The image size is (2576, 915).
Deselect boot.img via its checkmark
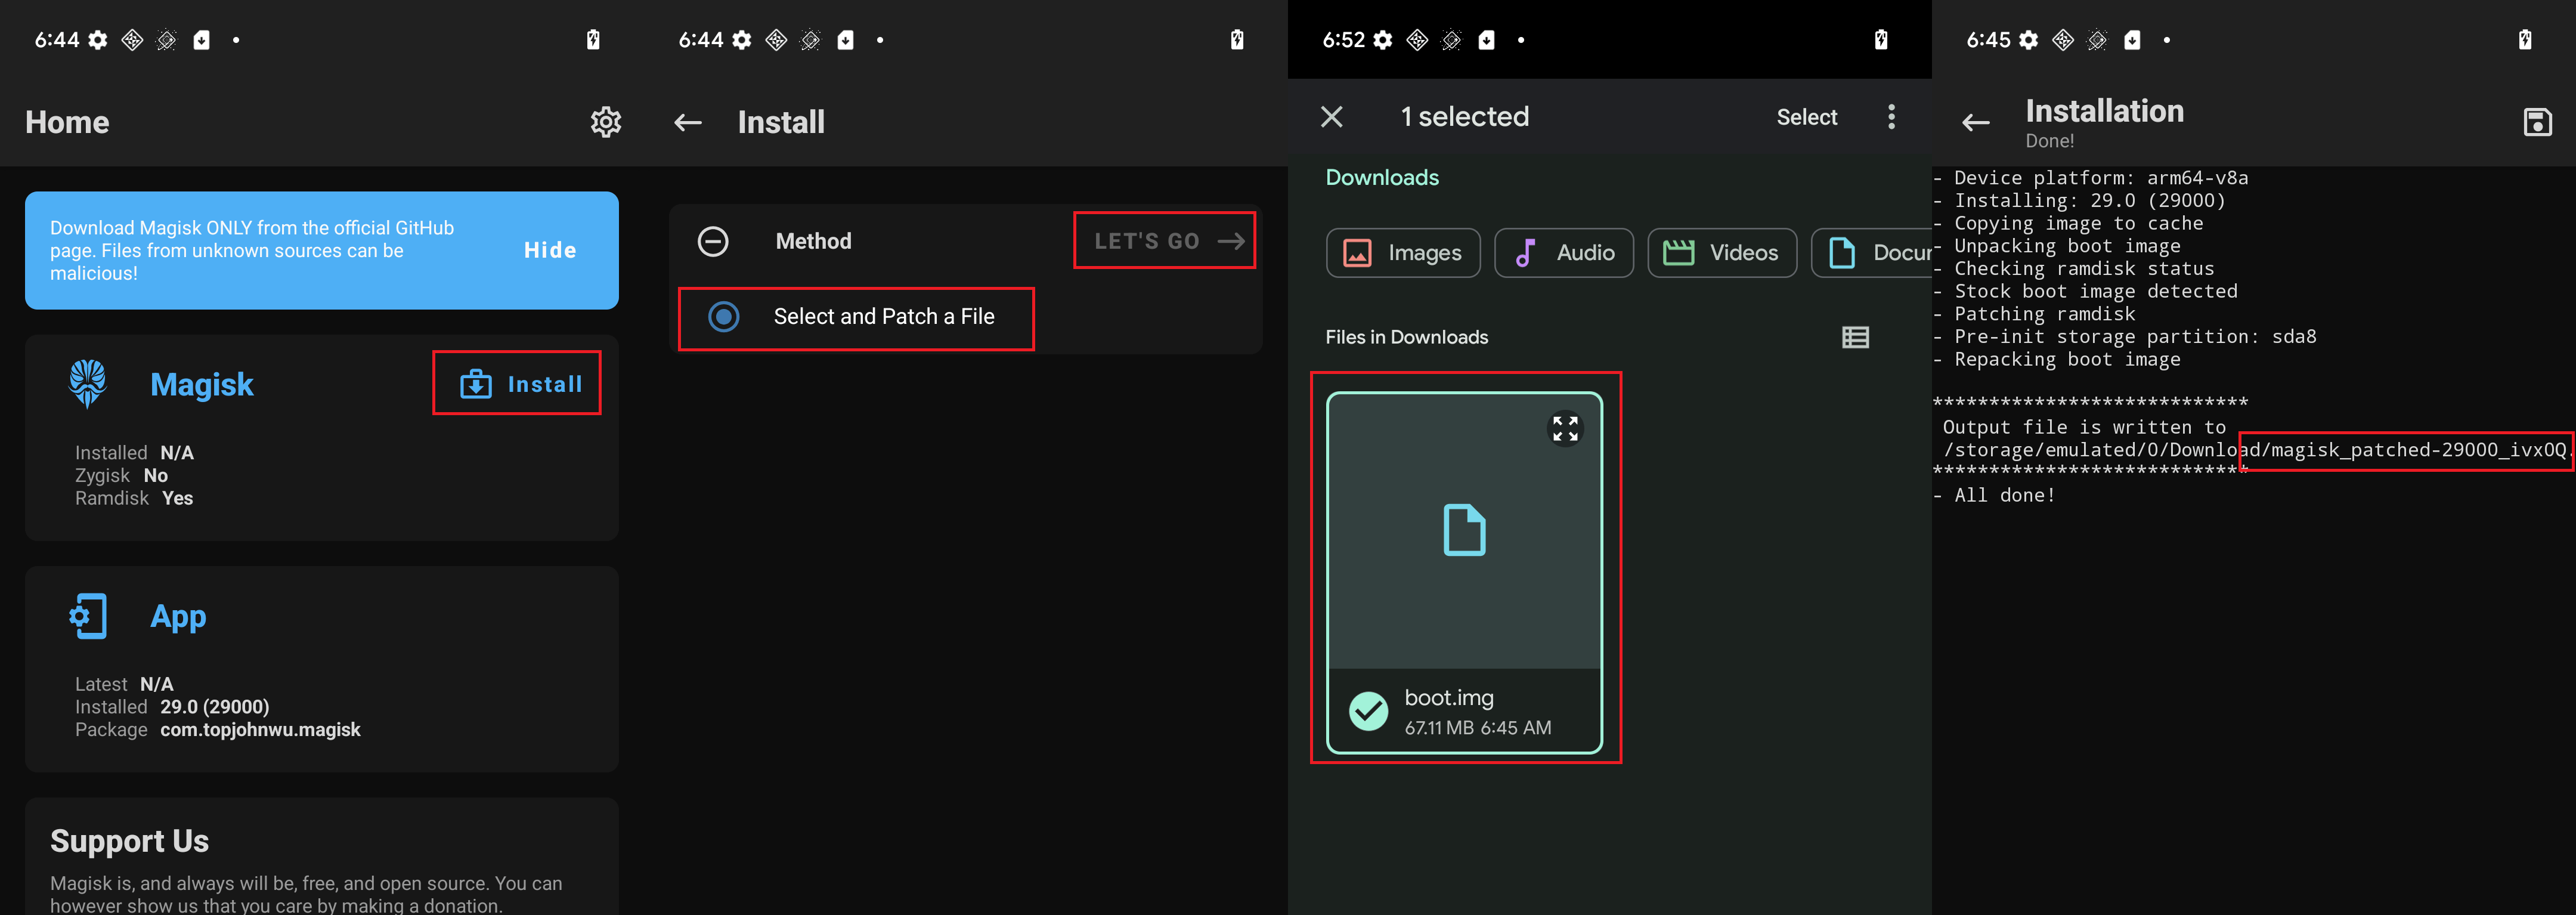(x=1369, y=711)
